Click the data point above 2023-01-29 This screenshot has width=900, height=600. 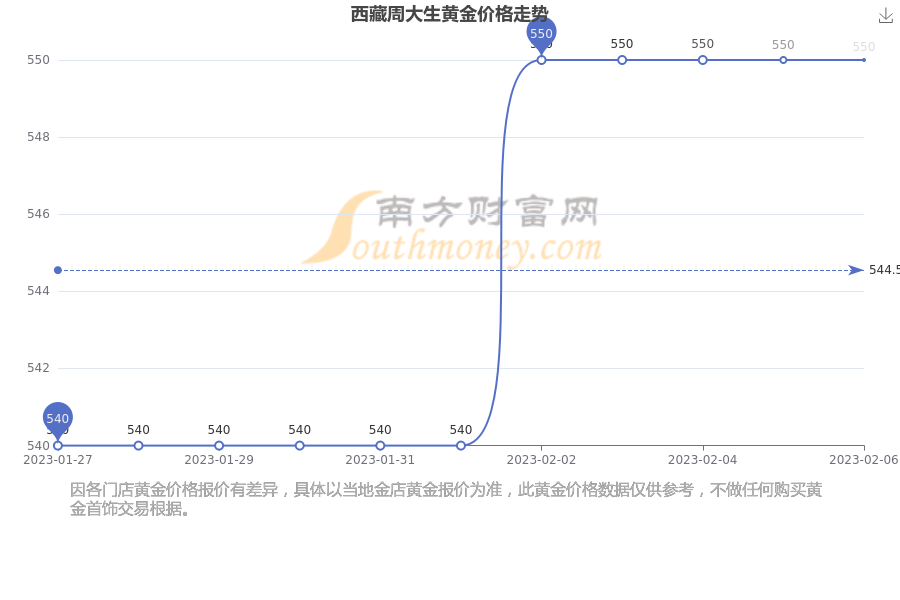[219, 446]
